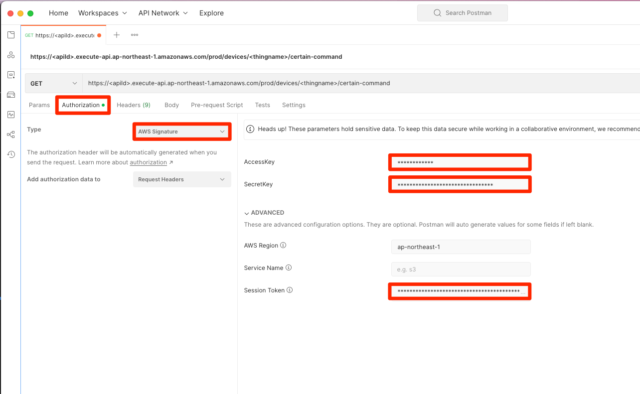This screenshot has width=640, height=394.
Task: Open the Monitors sidebar icon
Action: tap(11, 115)
